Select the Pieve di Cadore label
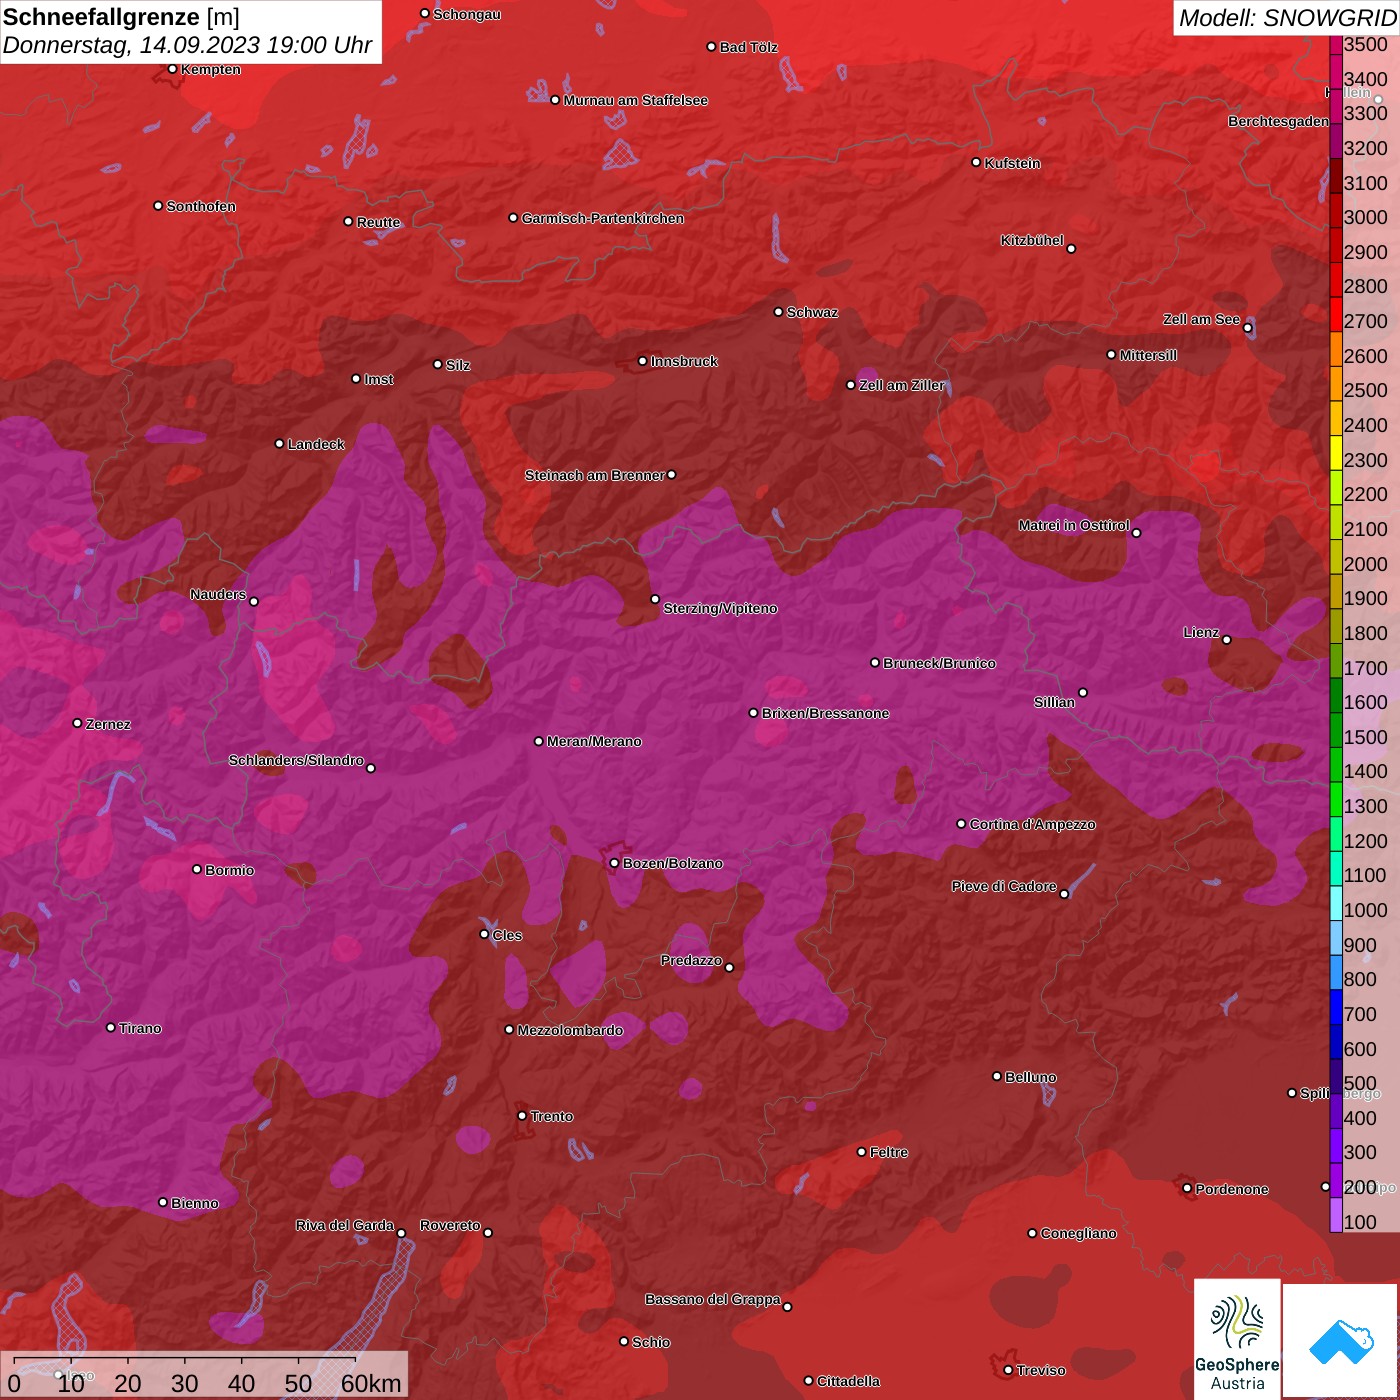Viewport: 1400px width, 1400px height. pyautogui.click(x=1004, y=886)
